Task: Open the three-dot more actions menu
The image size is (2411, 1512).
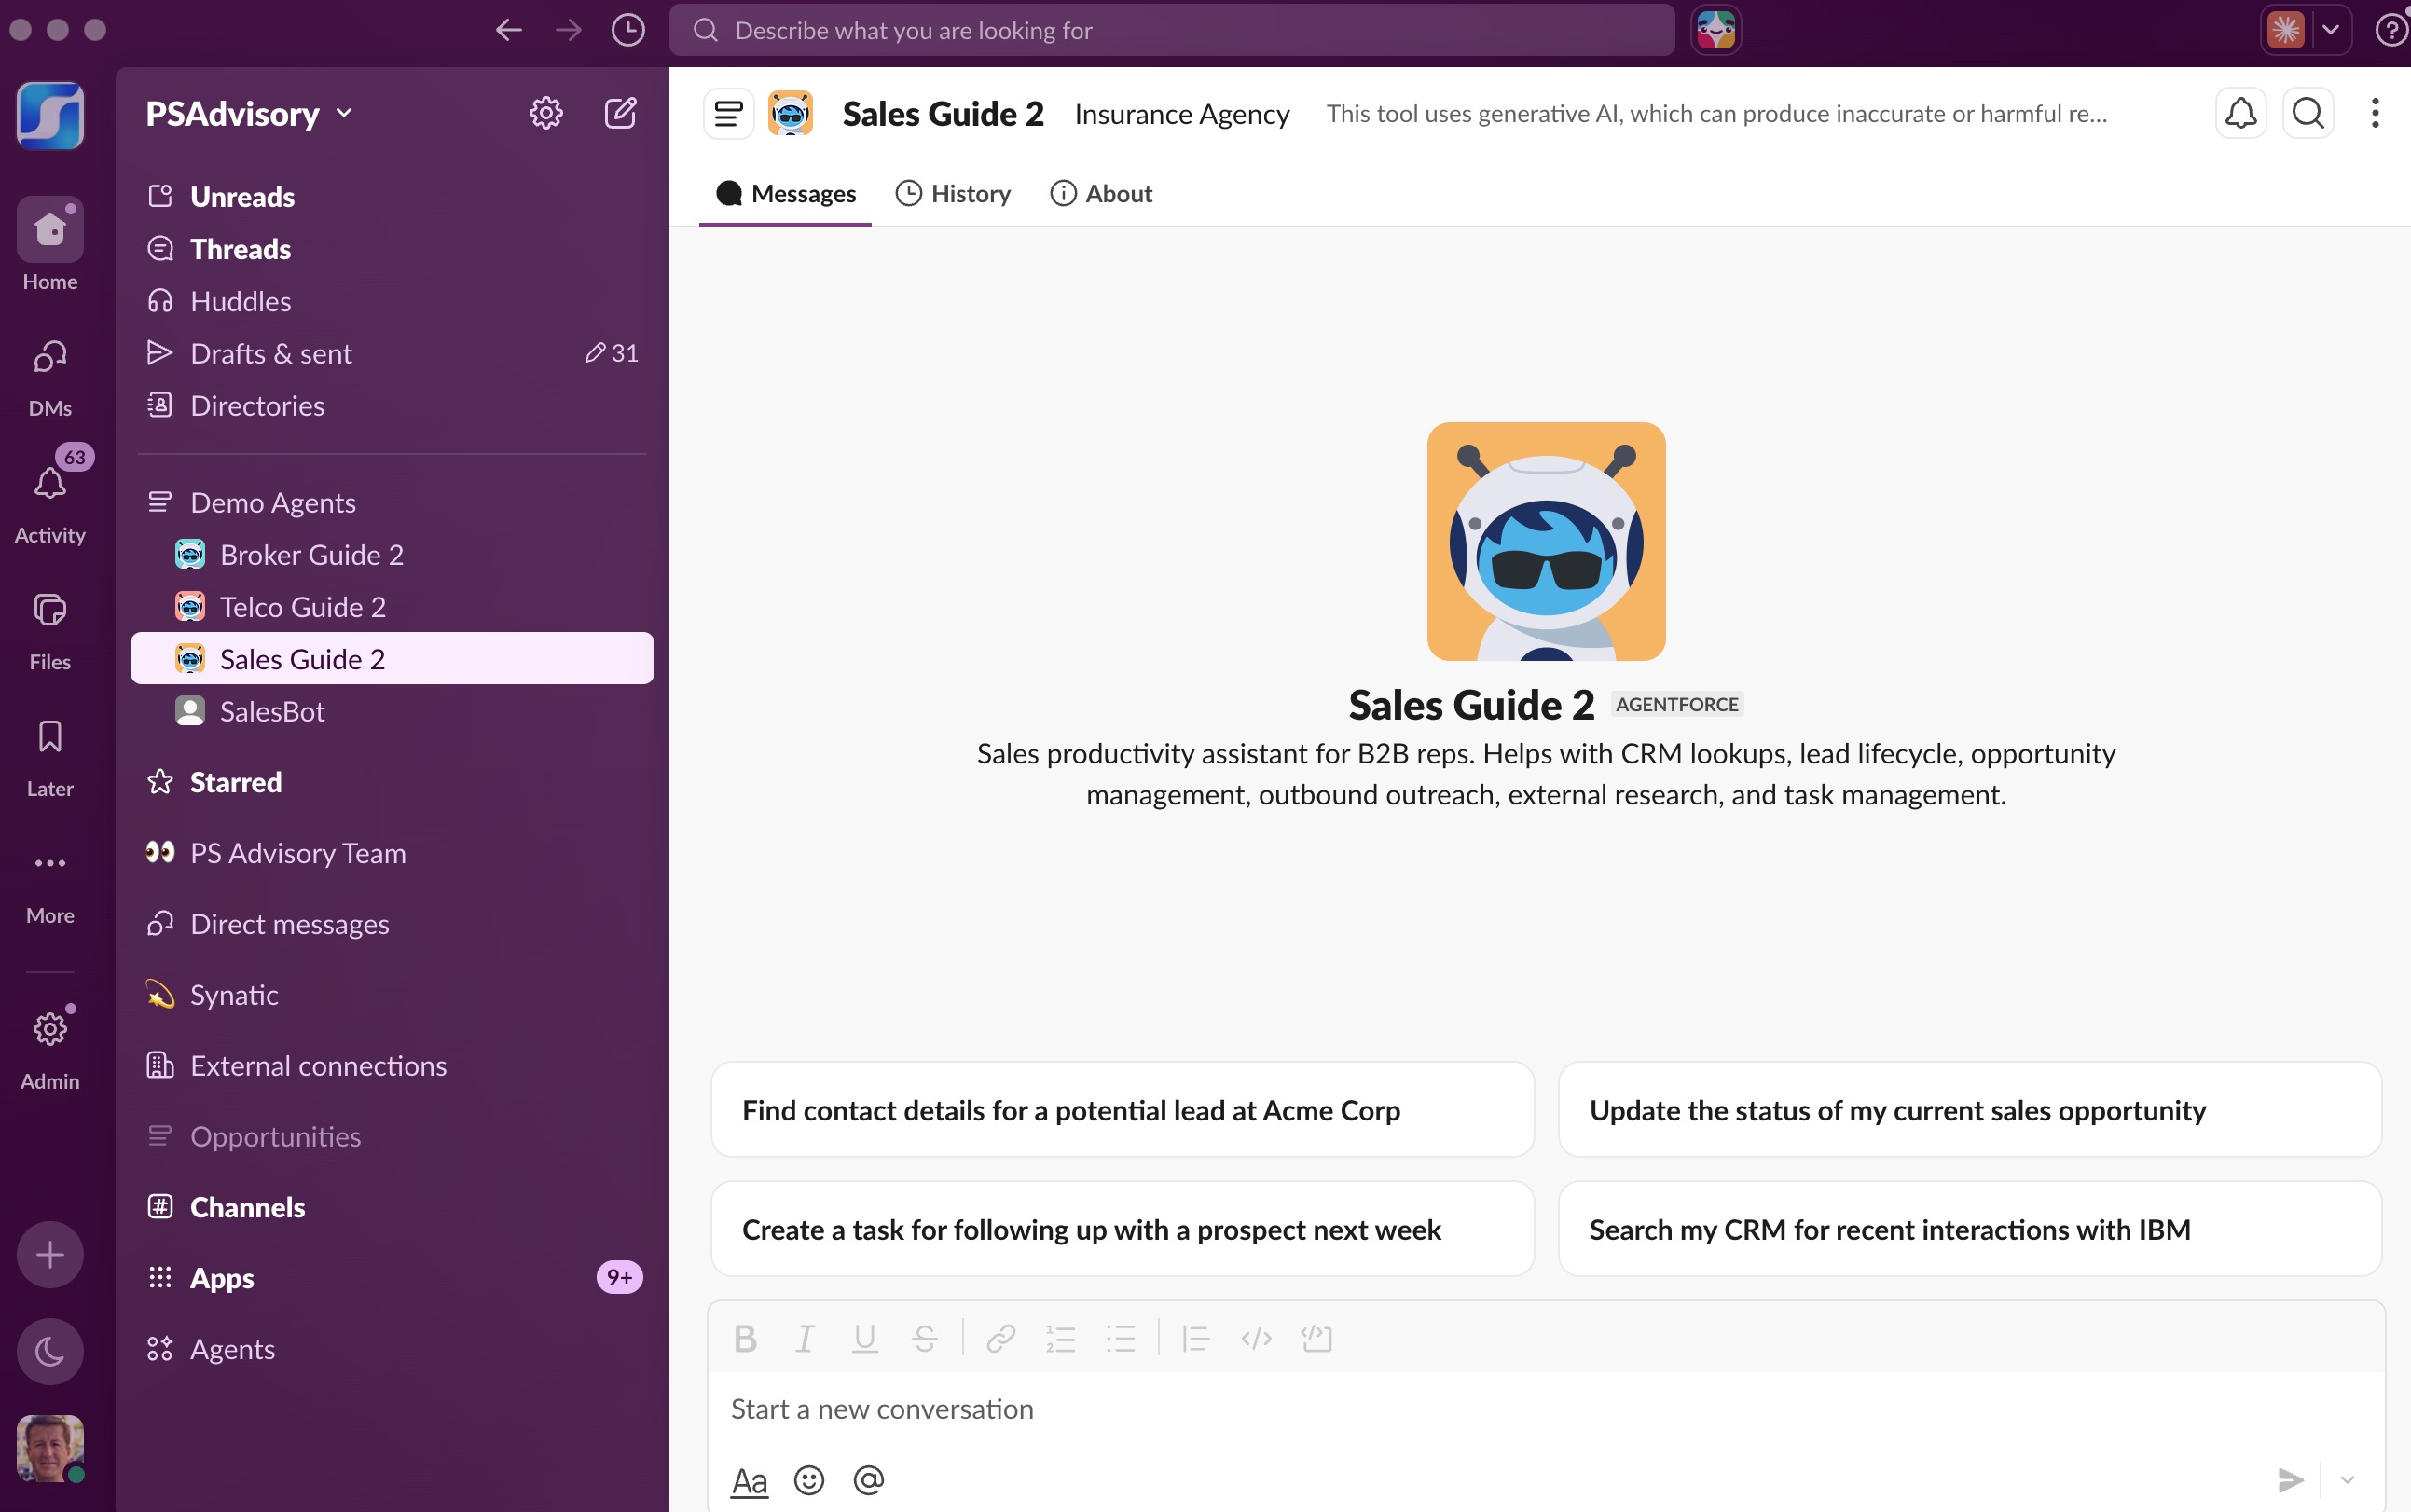Action: [x=2375, y=113]
